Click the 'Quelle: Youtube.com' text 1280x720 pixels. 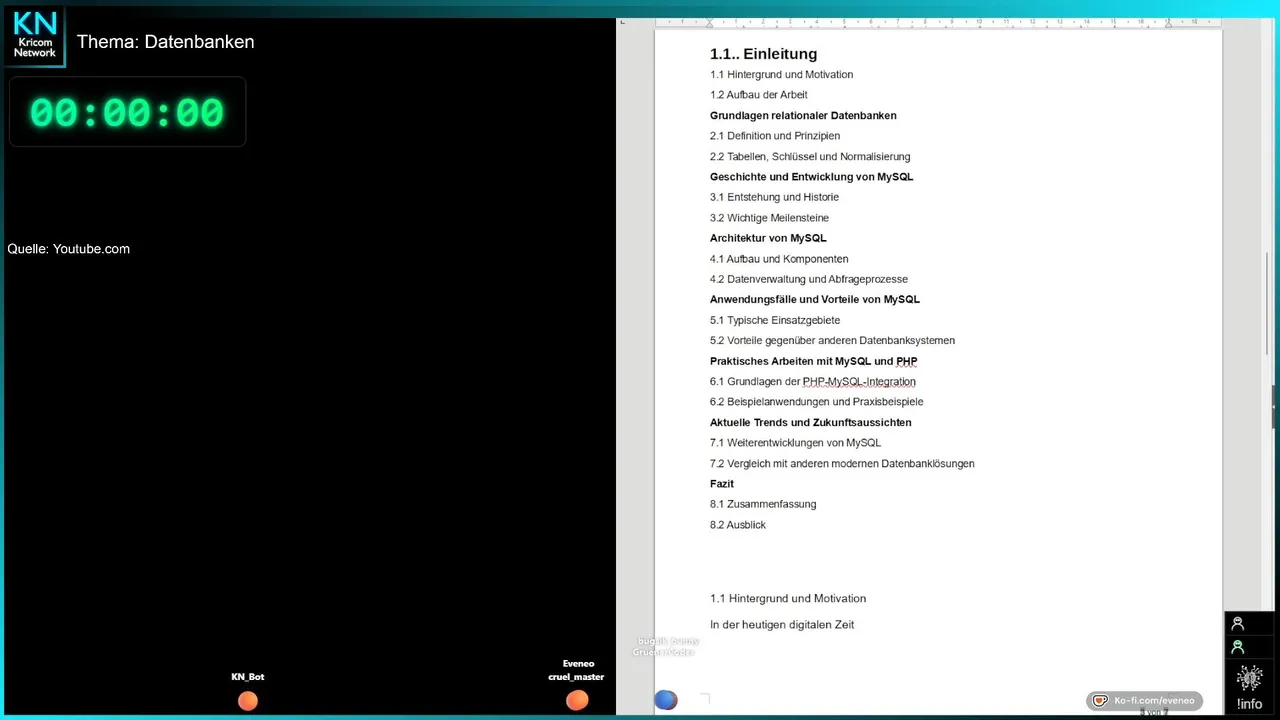point(69,249)
